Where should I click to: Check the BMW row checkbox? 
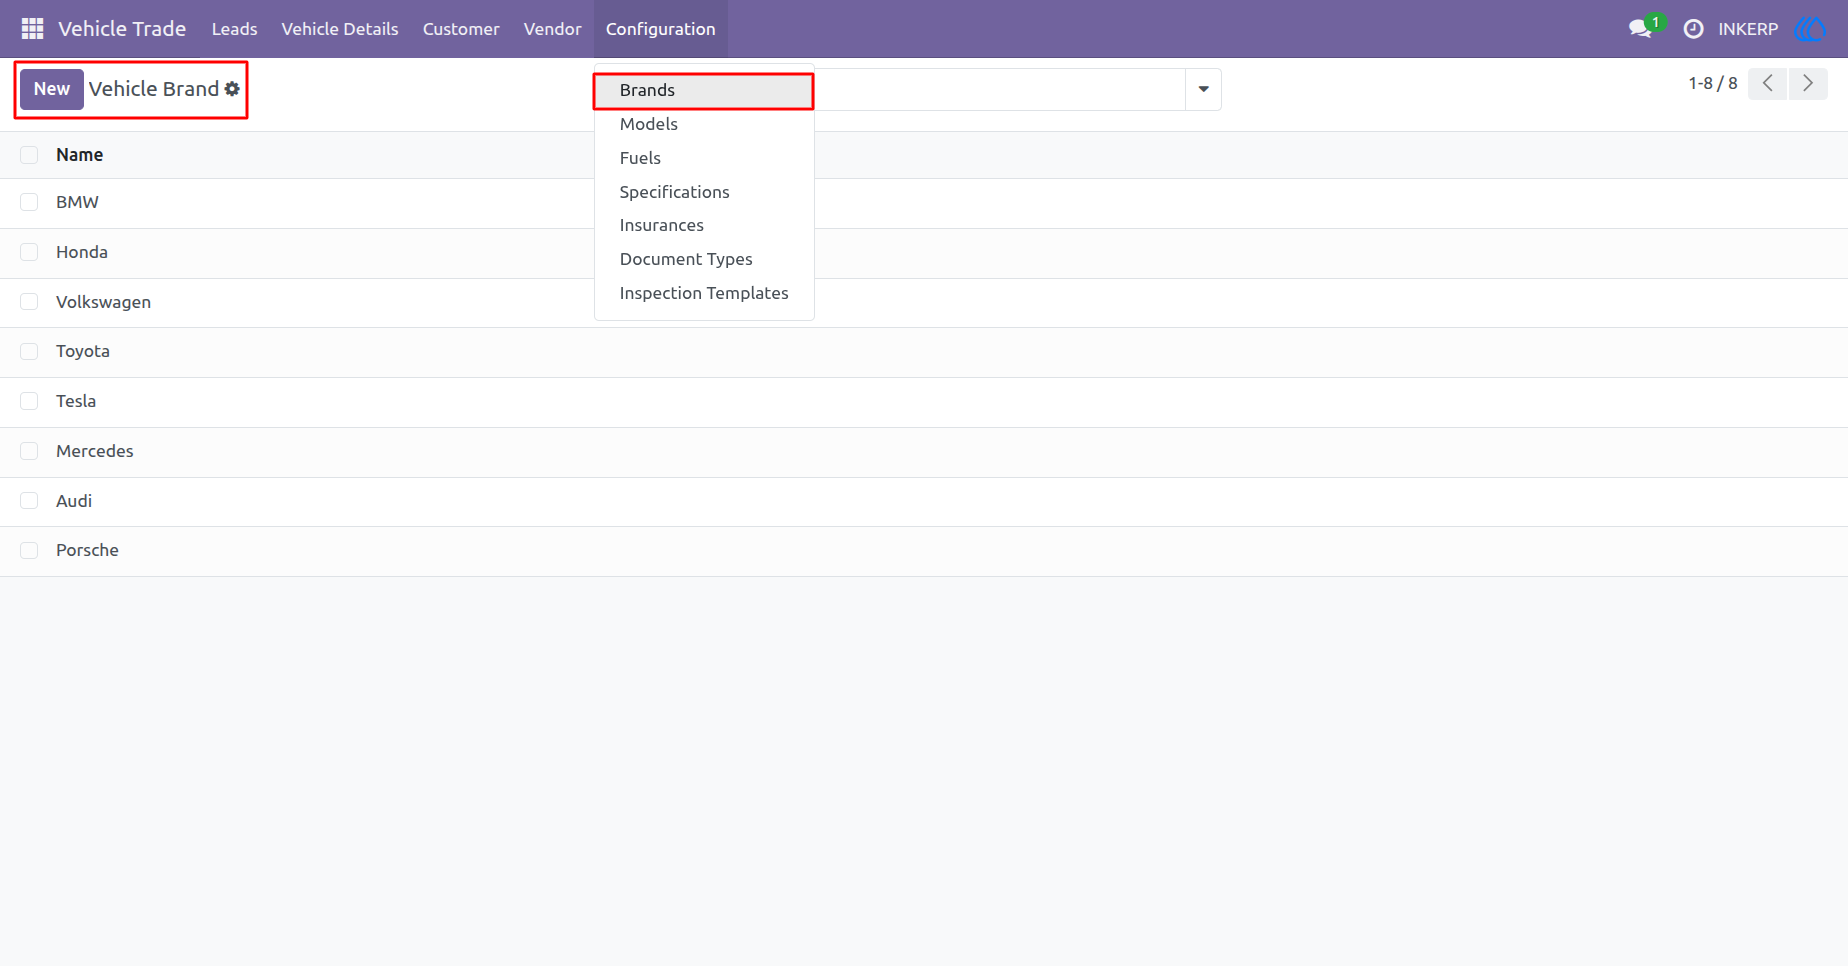(29, 202)
